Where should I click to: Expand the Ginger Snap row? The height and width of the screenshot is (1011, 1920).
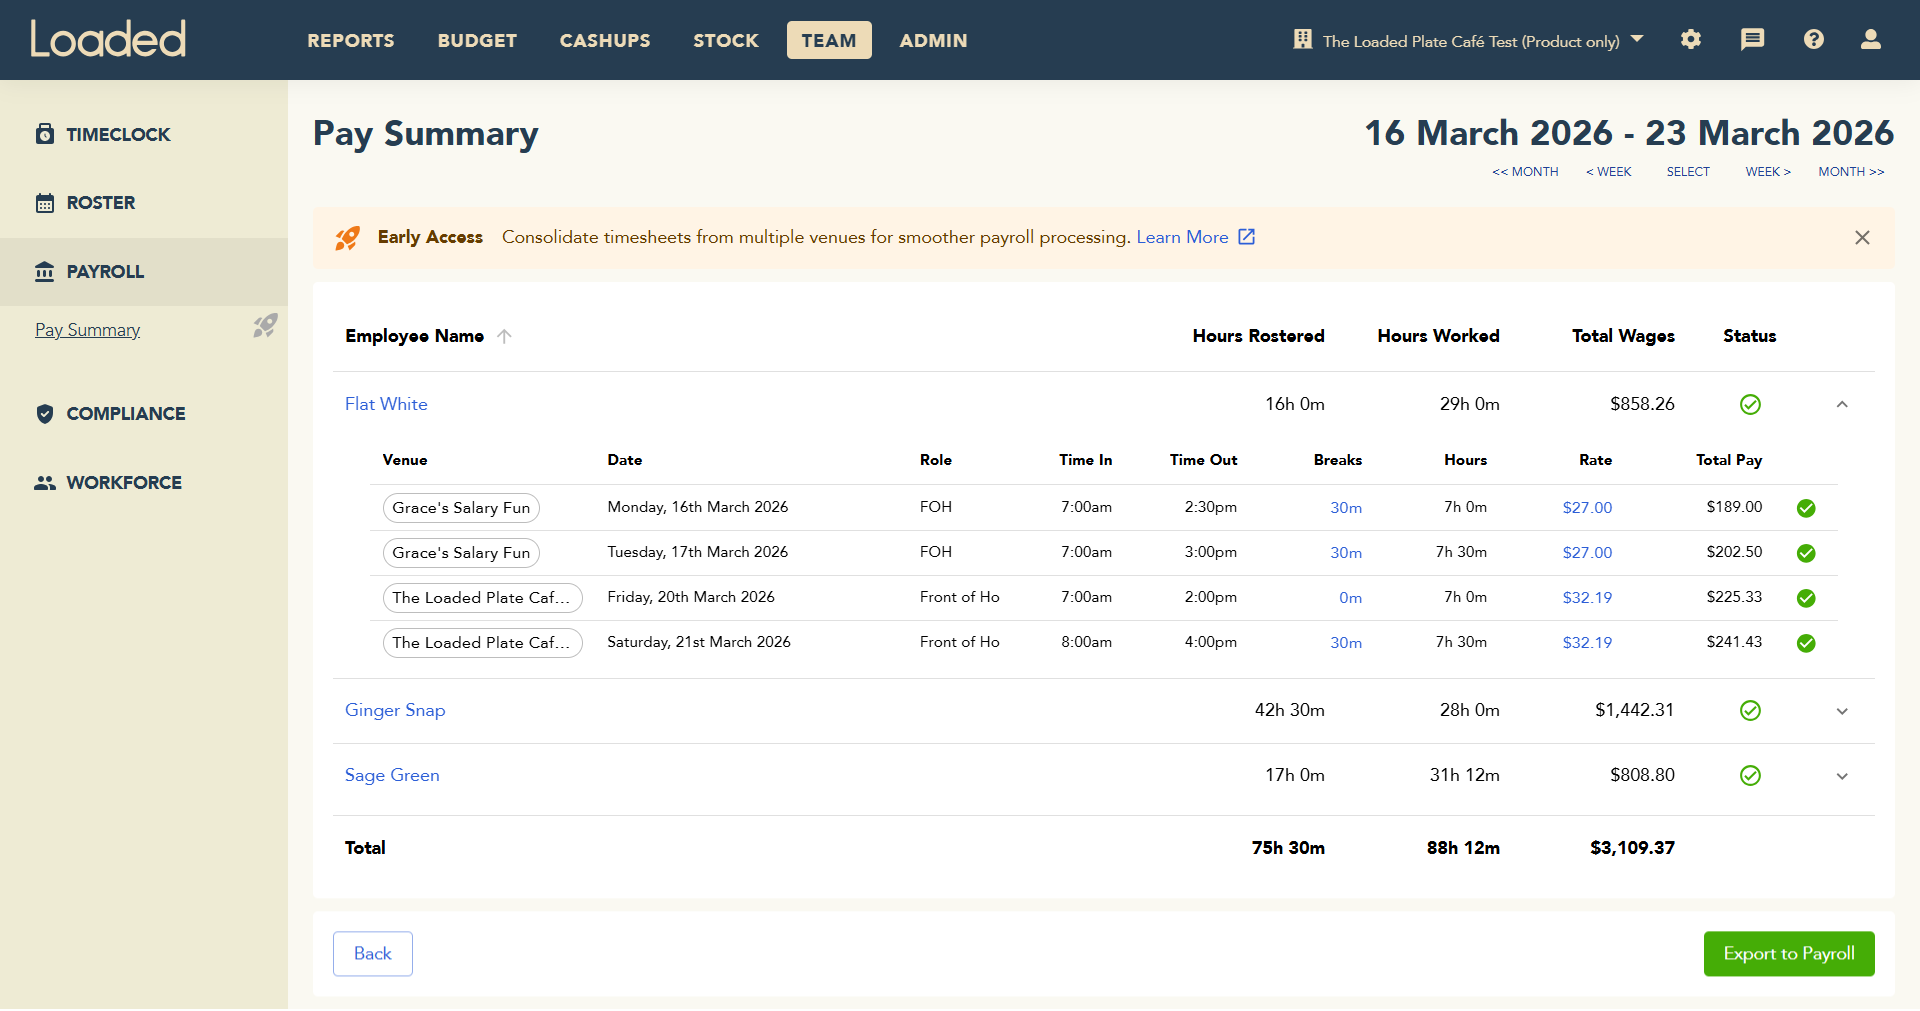(1842, 712)
